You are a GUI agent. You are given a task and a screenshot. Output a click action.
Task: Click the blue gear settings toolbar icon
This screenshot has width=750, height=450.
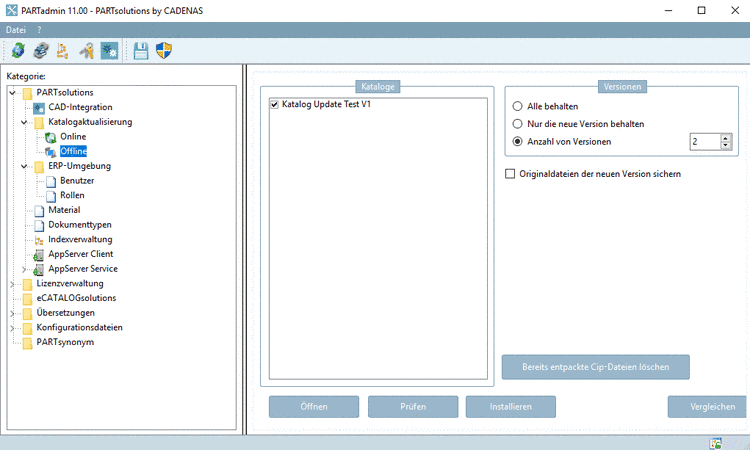click(109, 50)
